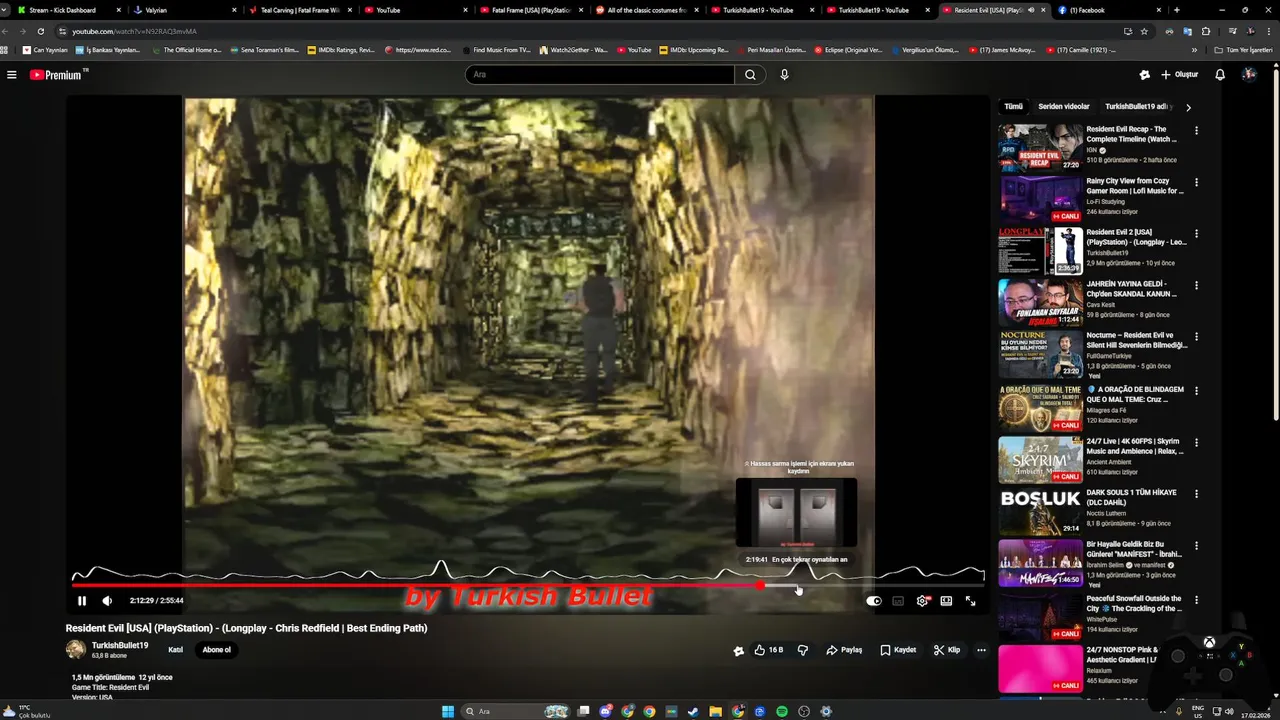This screenshot has width=1280, height=720.
Task: Open the Resident Evil Recap video thumbnail
Action: pos(1040,148)
